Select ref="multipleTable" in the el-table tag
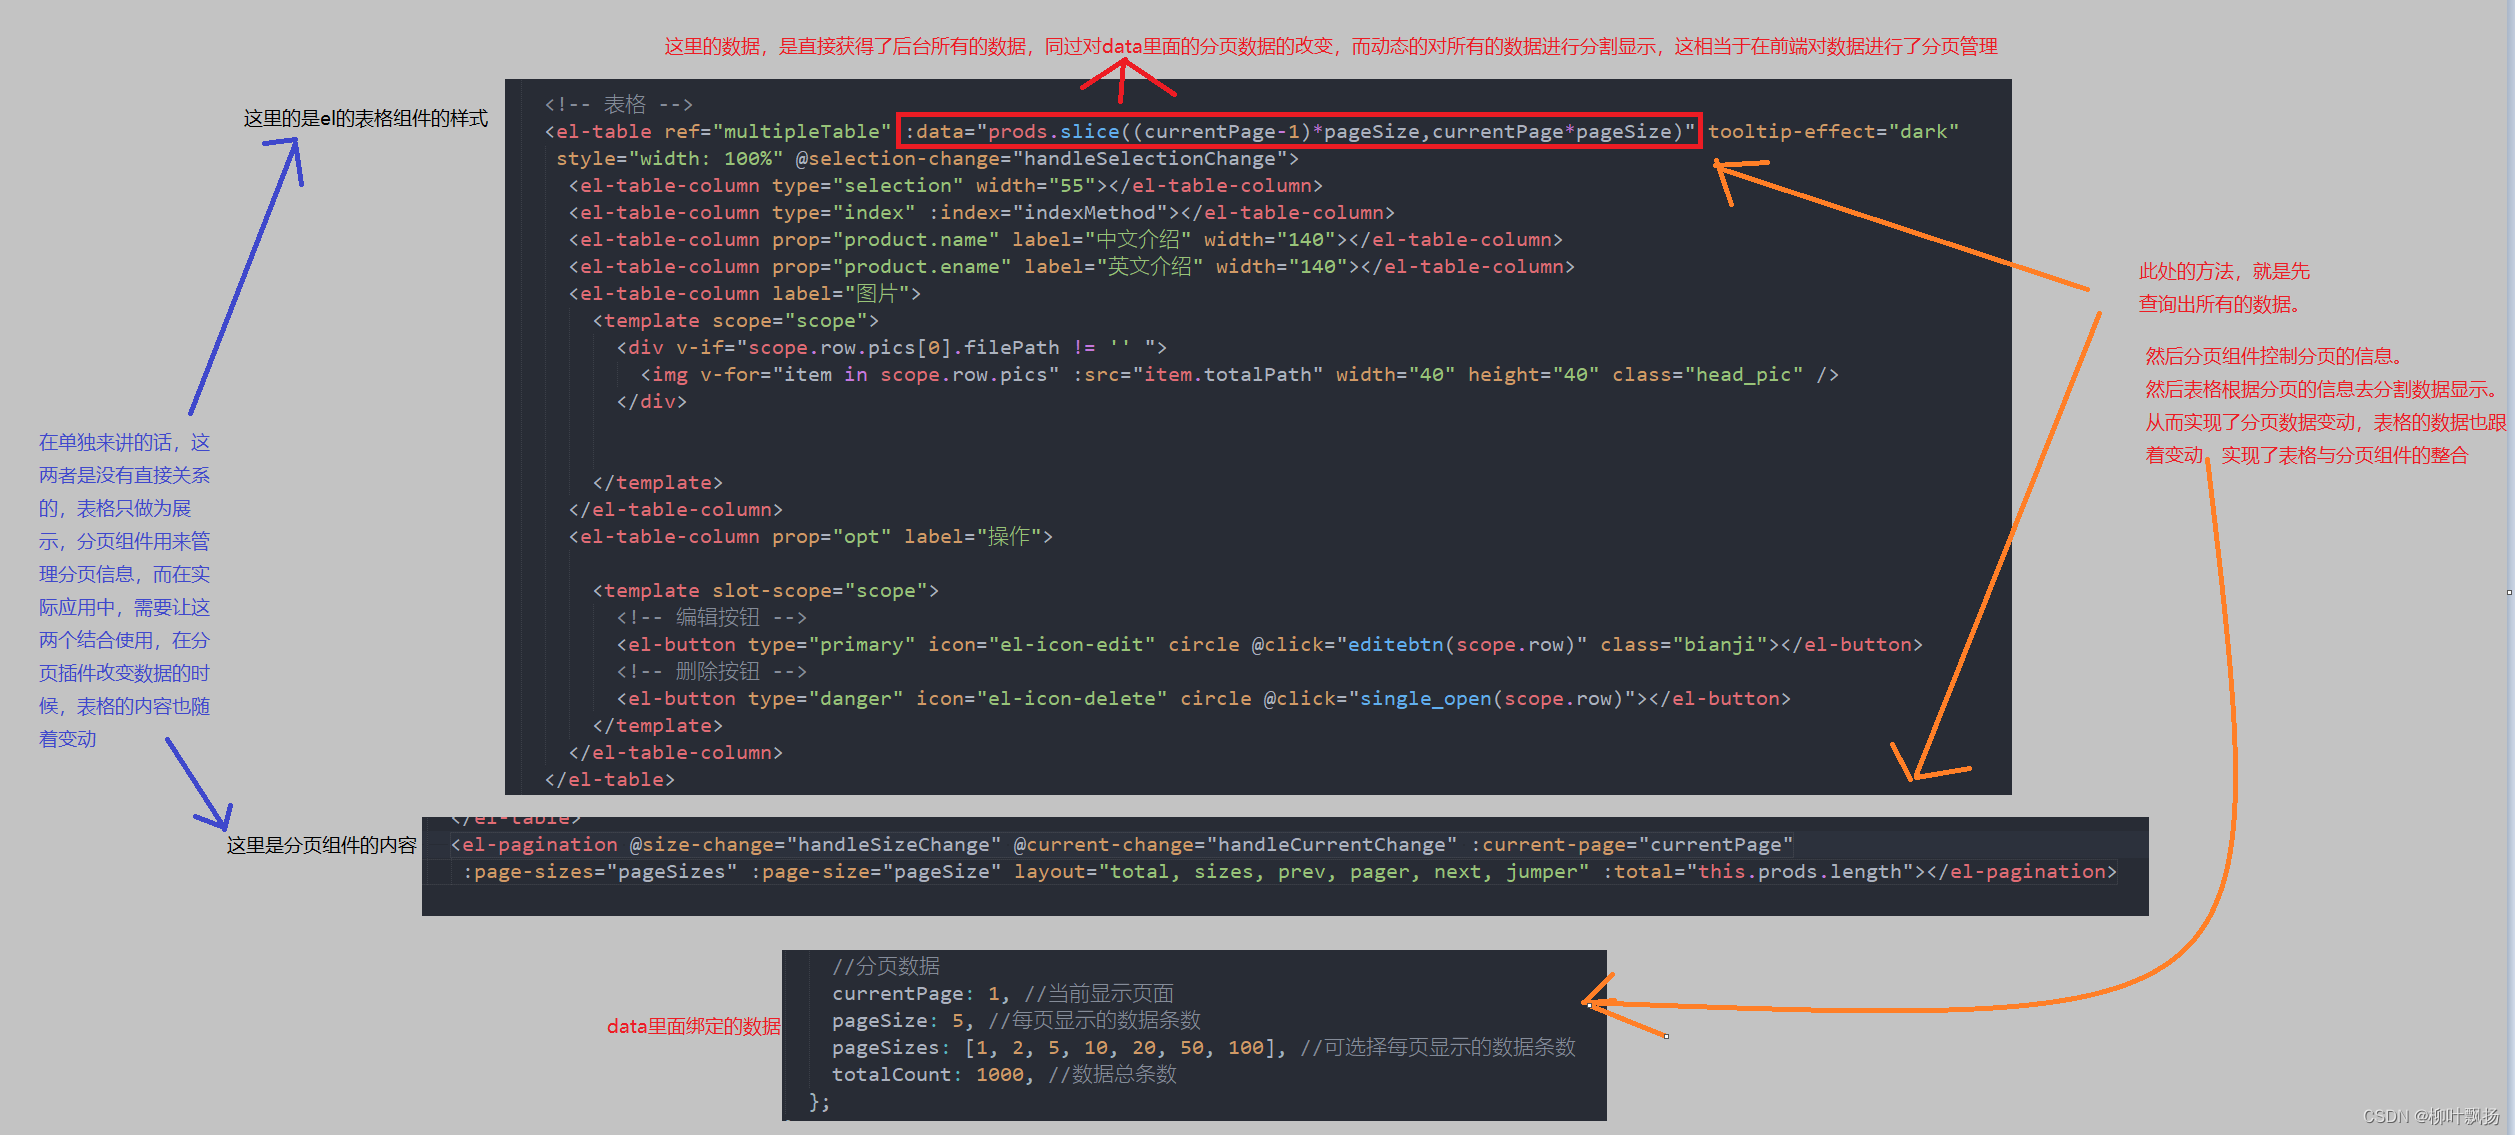The height and width of the screenshot is (1135, 2515). tap(777, 131)
